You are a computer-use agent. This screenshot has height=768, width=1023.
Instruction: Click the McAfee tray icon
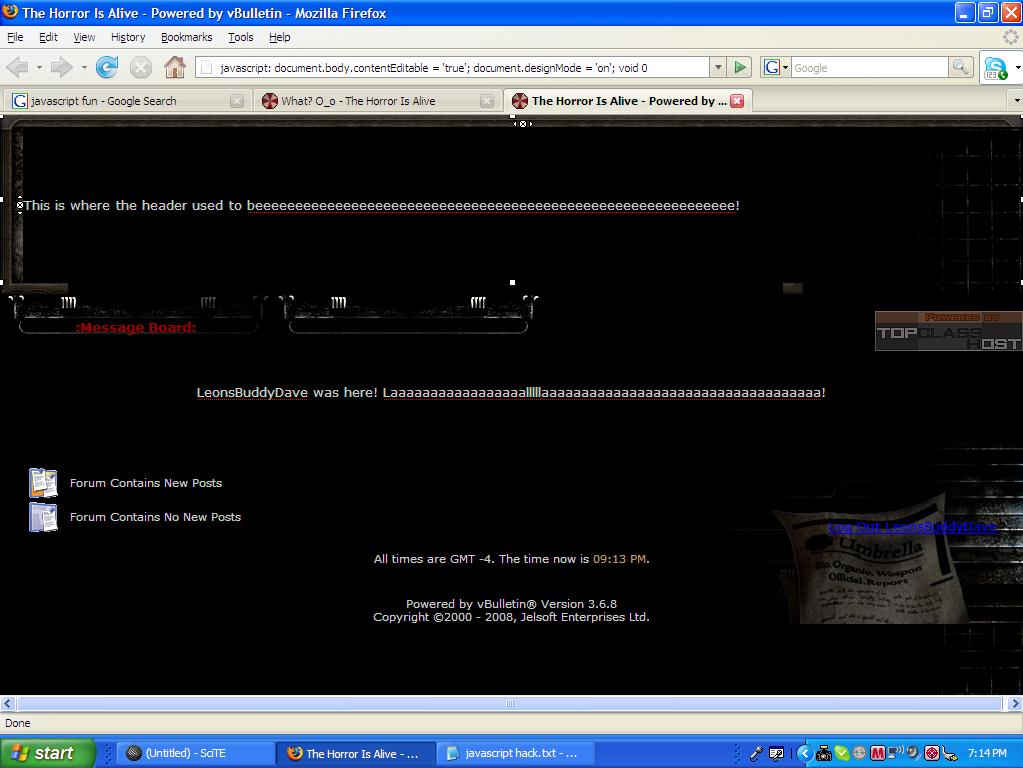pos(878,753)
